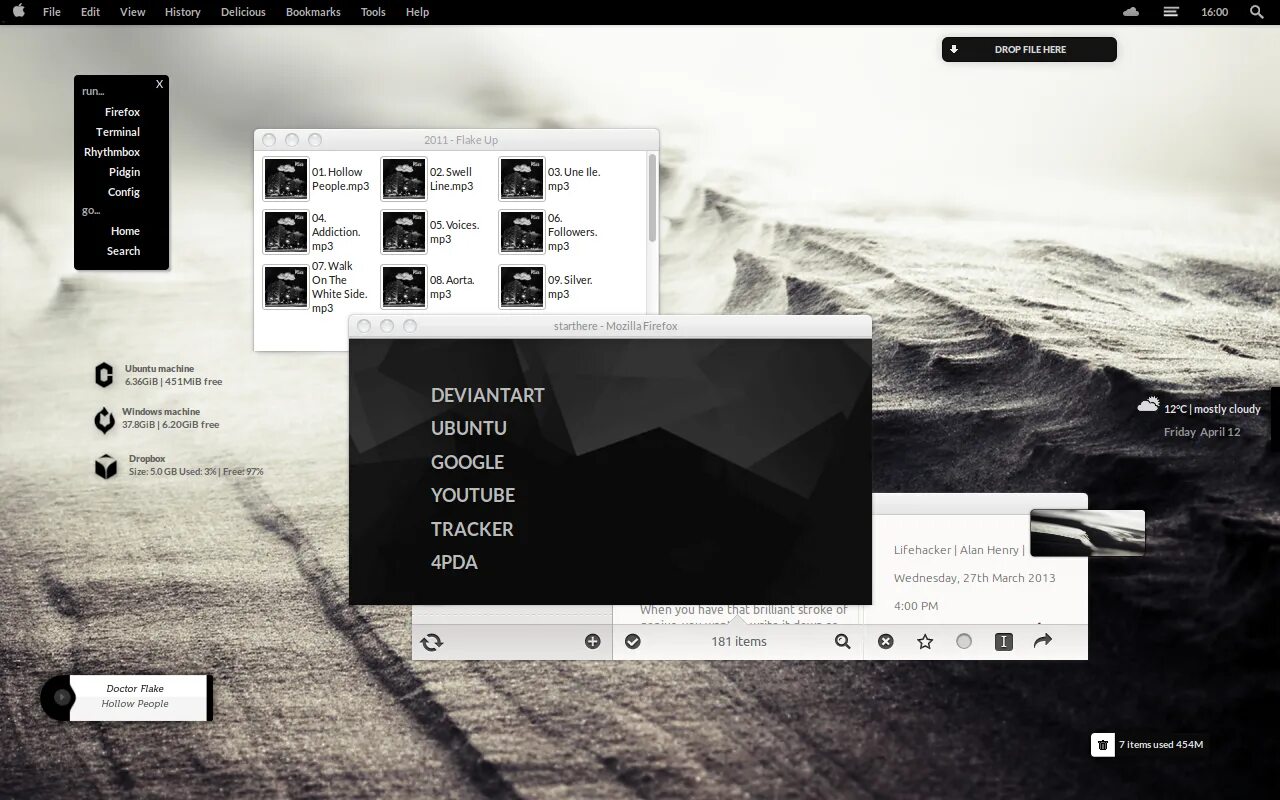The width and height of the screenshot is (1280, 800).
Task: Open the 4PDA link
Action: pyautogui.click(x=454, y=562)
